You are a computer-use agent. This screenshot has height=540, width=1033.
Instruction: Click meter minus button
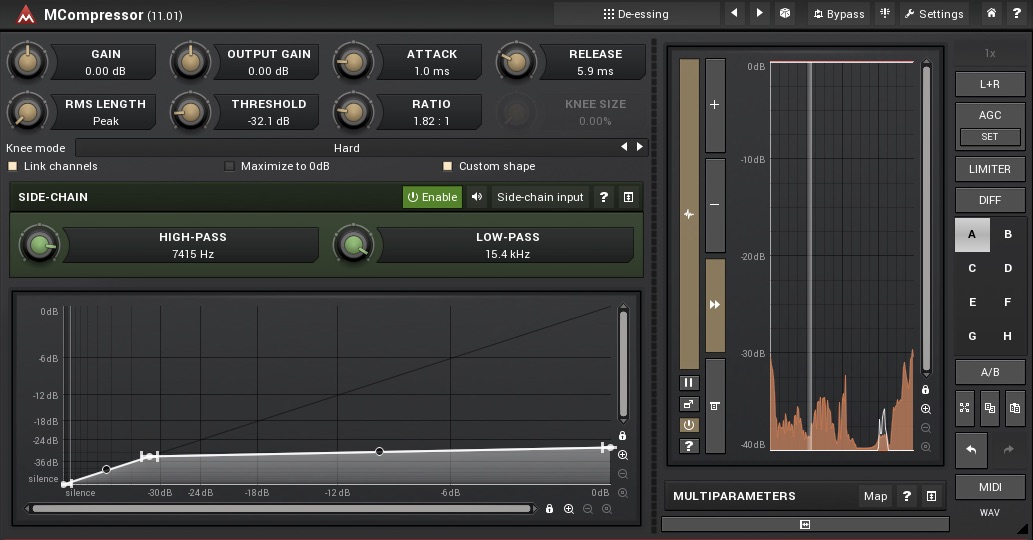coord(715,205)
